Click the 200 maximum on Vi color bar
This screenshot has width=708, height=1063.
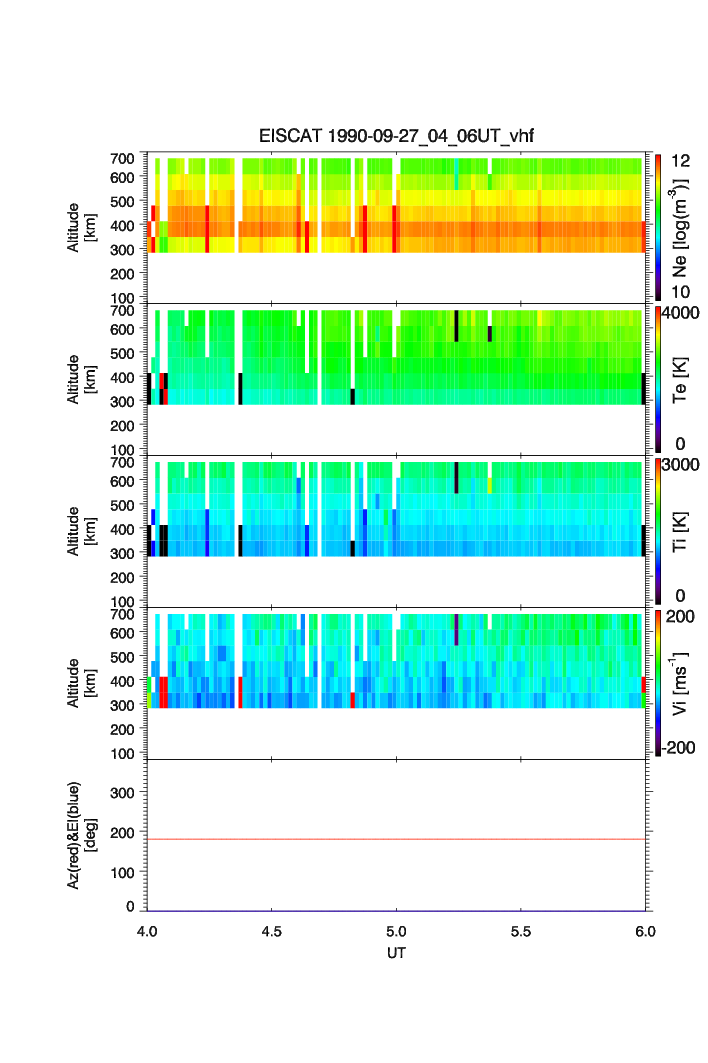[x=680, y=616]
